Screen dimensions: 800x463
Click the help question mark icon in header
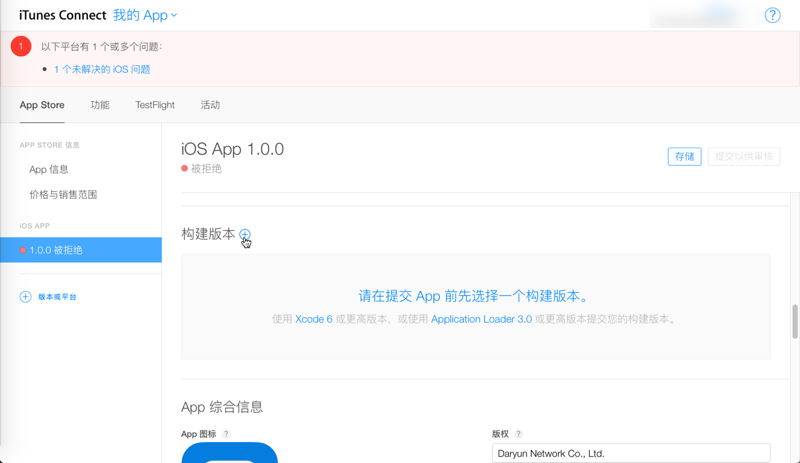tap(772, 15)
